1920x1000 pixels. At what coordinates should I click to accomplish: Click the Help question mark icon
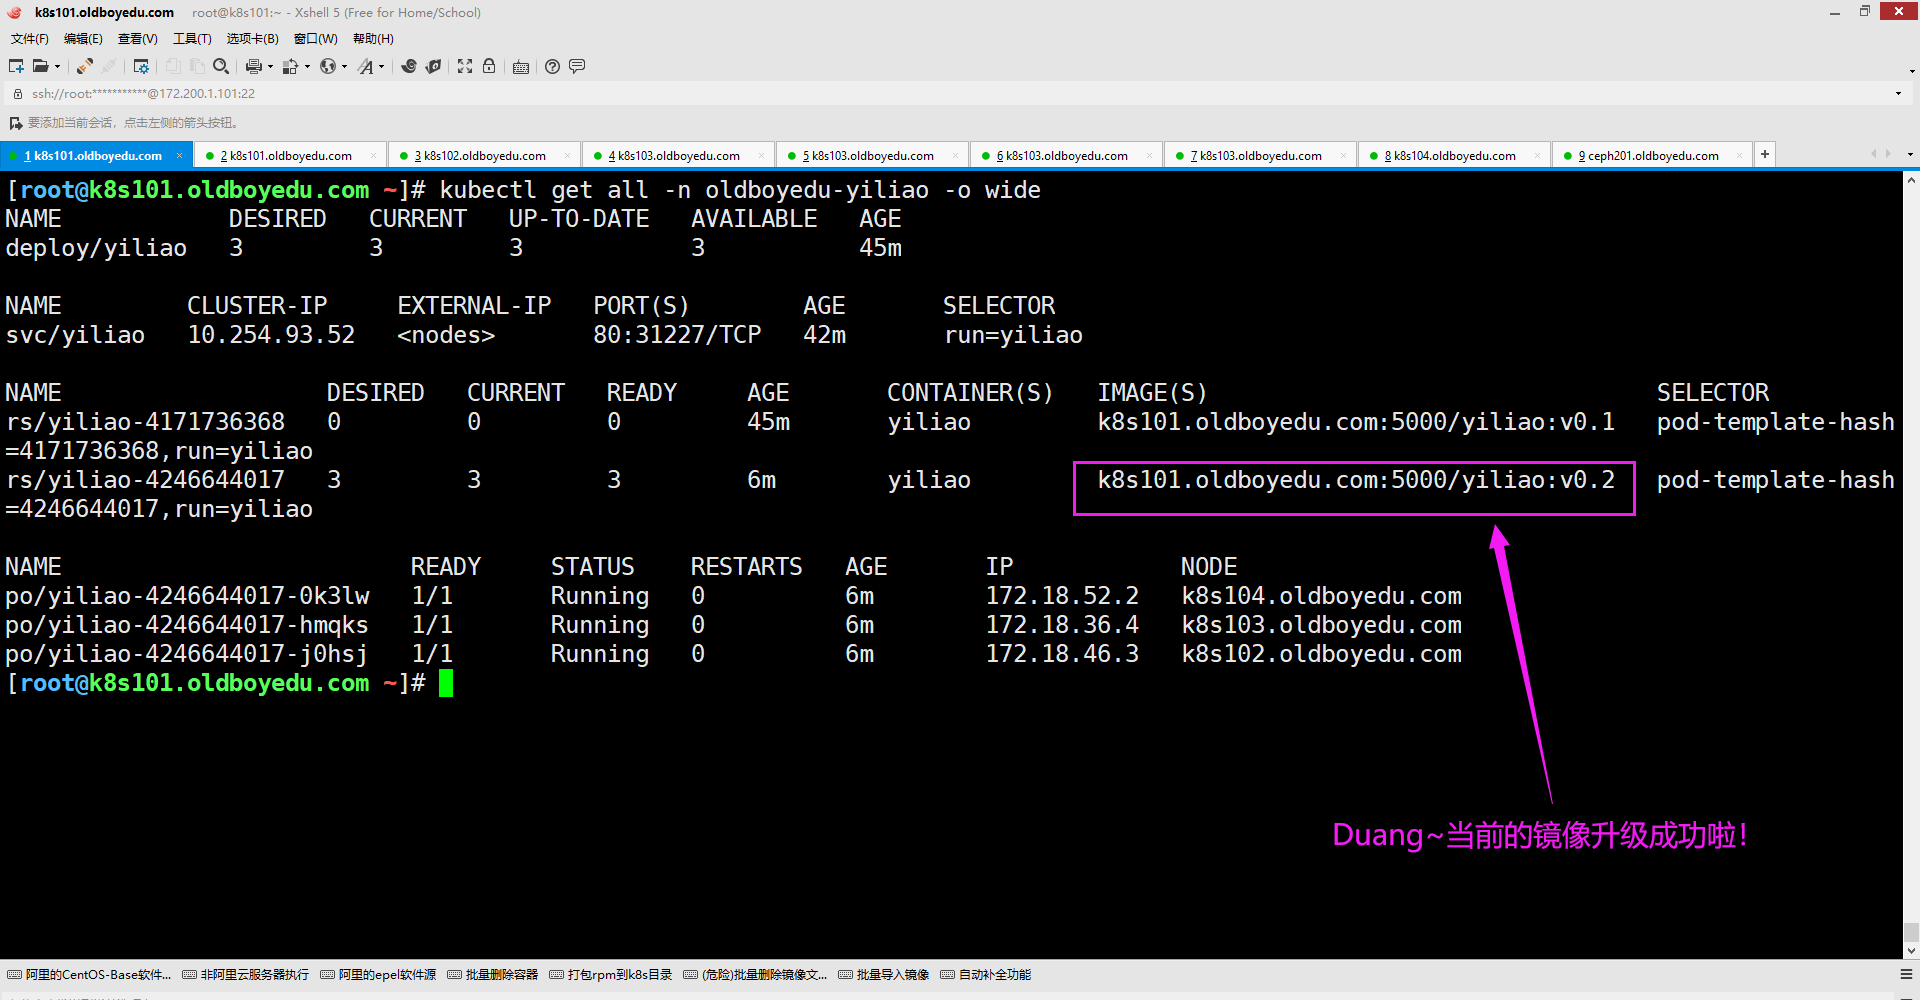[552, 66]
